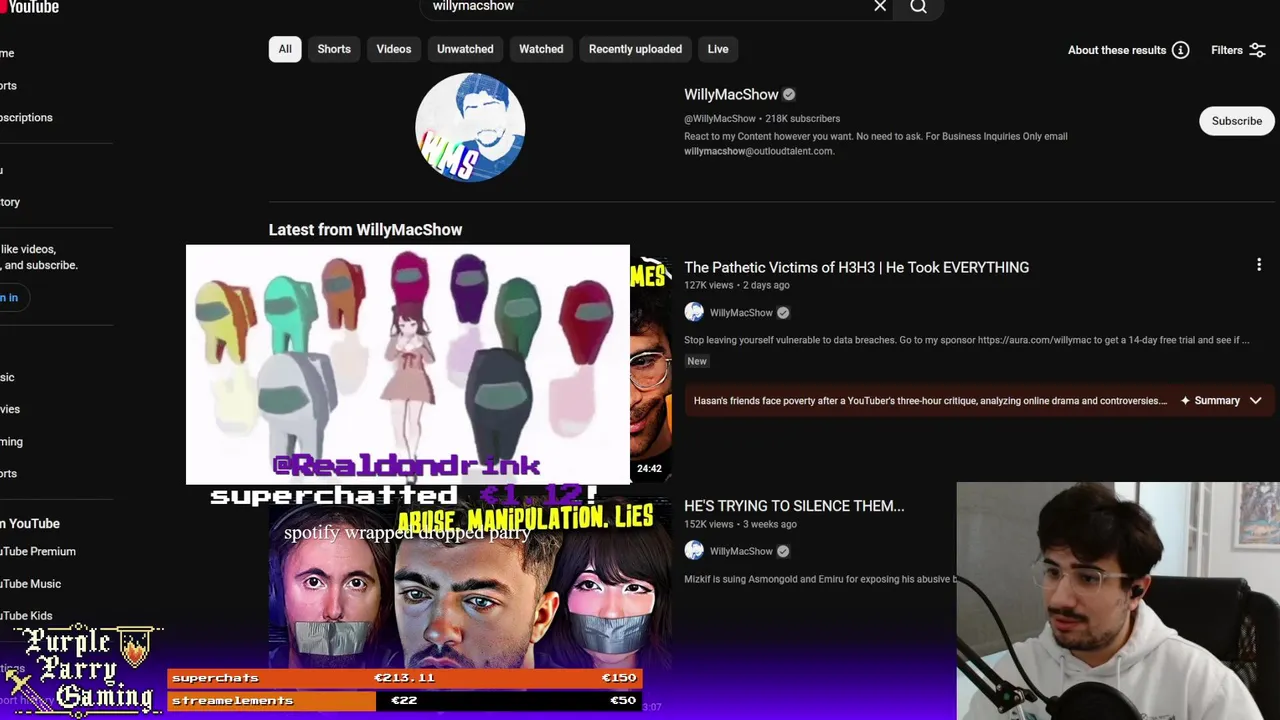
Task: Open three-dot menu for H3H3 video
Action: (1259, 265)
